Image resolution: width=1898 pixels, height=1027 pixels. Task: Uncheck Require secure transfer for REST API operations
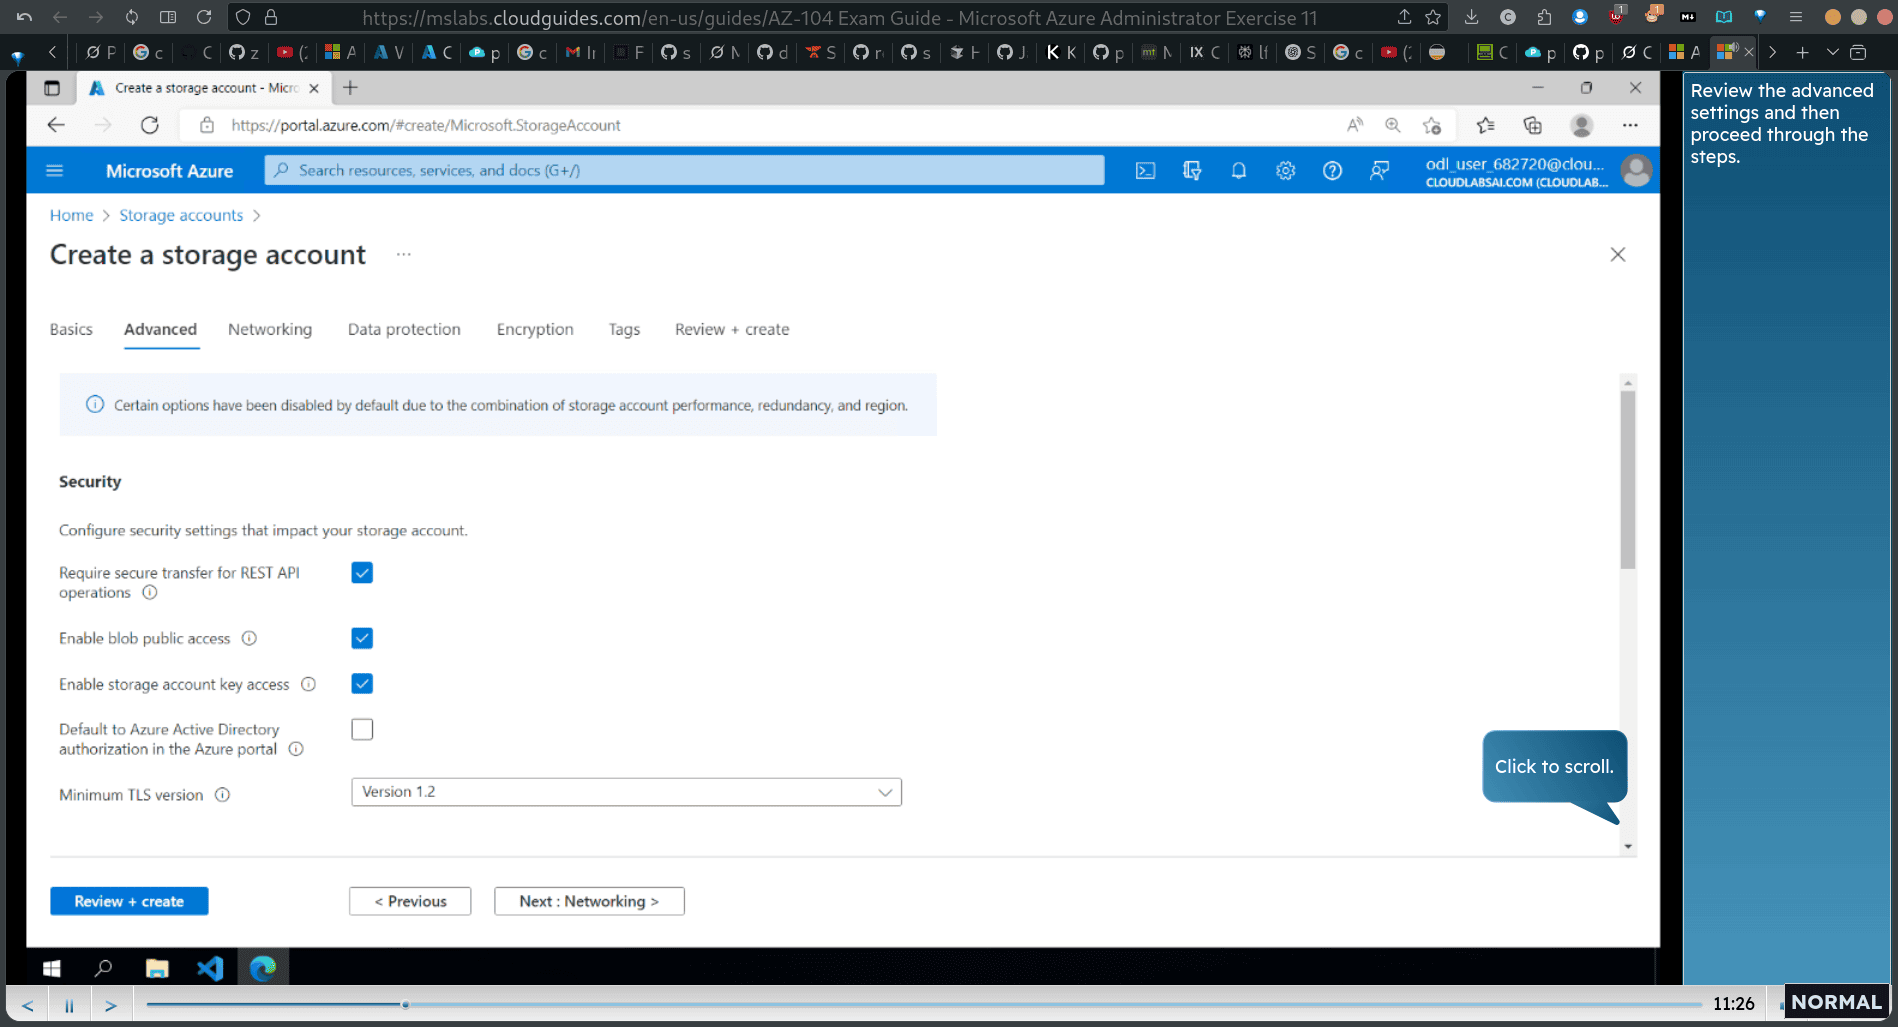(x=362, y=573)
